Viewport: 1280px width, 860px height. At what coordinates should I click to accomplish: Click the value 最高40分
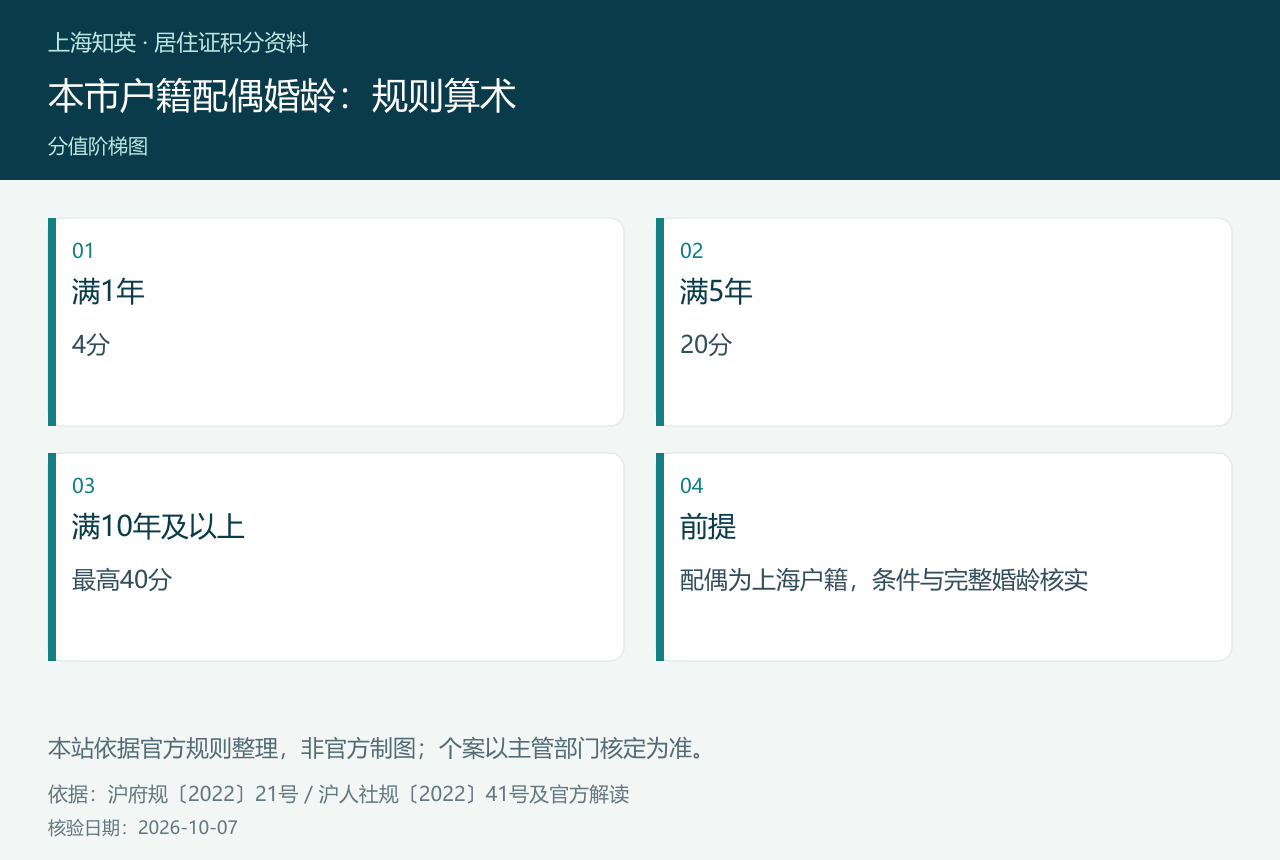click(x=122, y=580)
